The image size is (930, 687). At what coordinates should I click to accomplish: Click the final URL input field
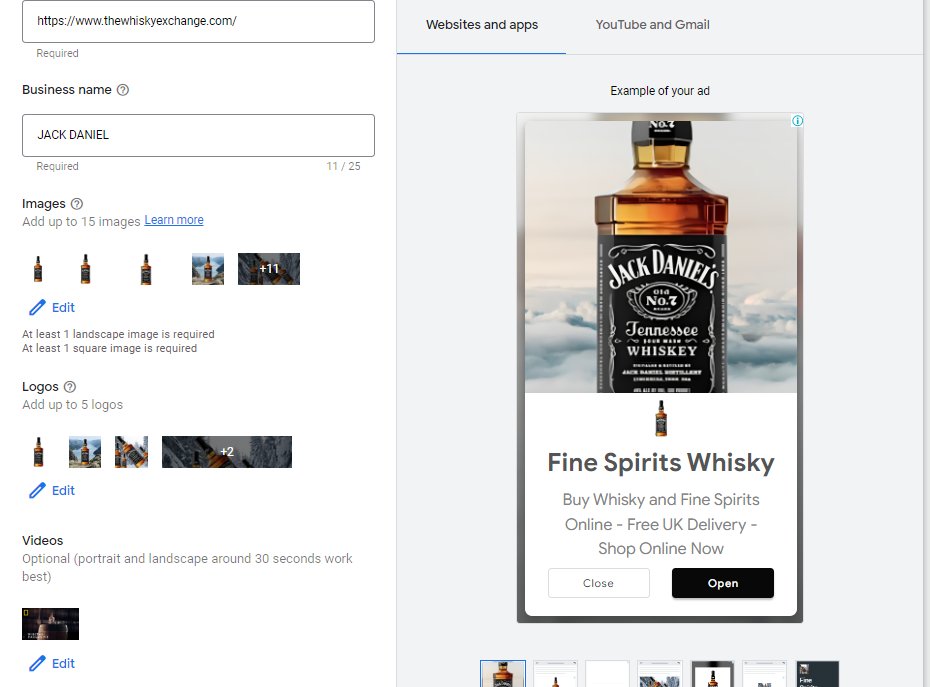click(198, 21)
